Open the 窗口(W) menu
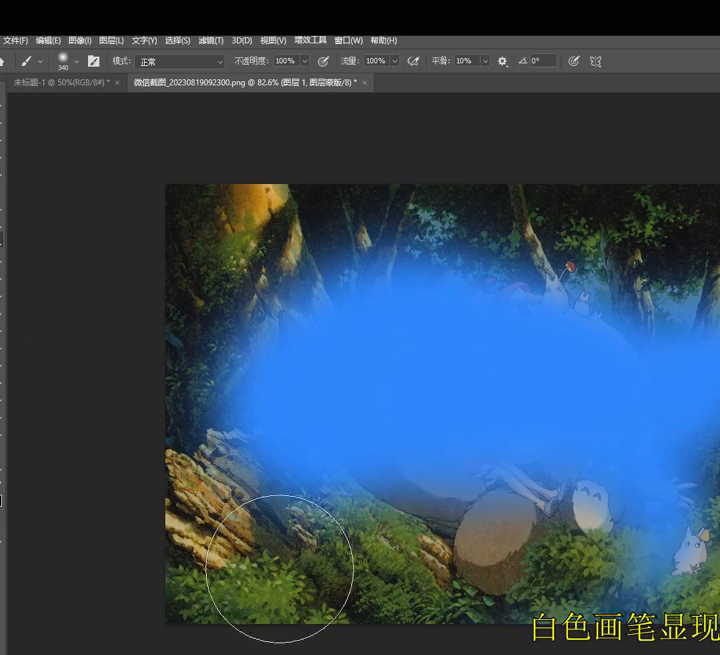 coord(349,41)
